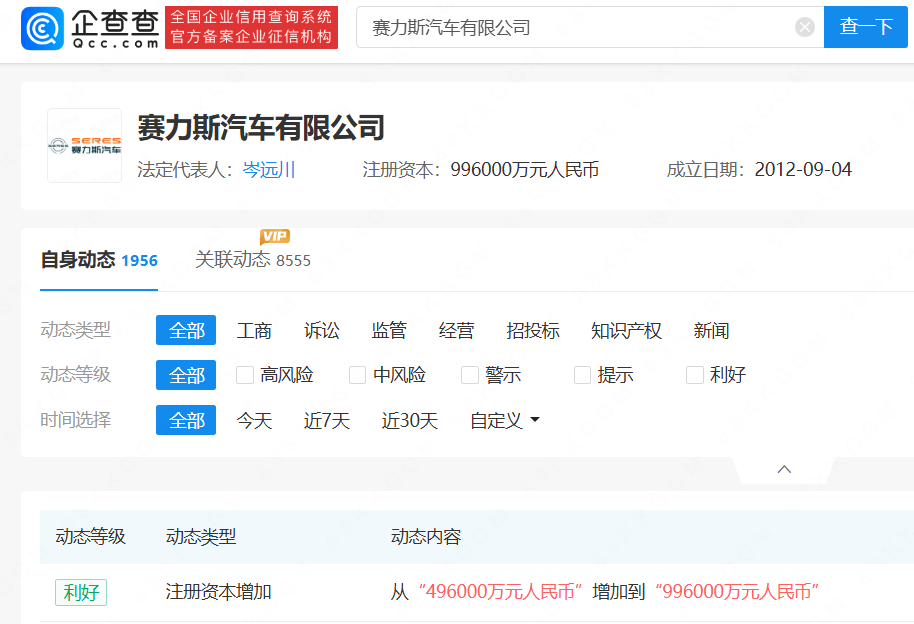This screenshot has width=914, height=624.
Task: Filter by 知识产权 type
Action: tap(626, 331)
